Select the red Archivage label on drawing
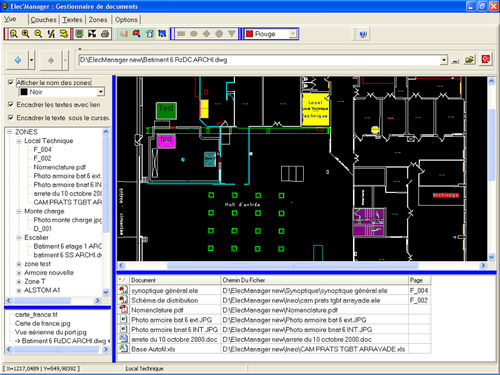 [446, 195]
